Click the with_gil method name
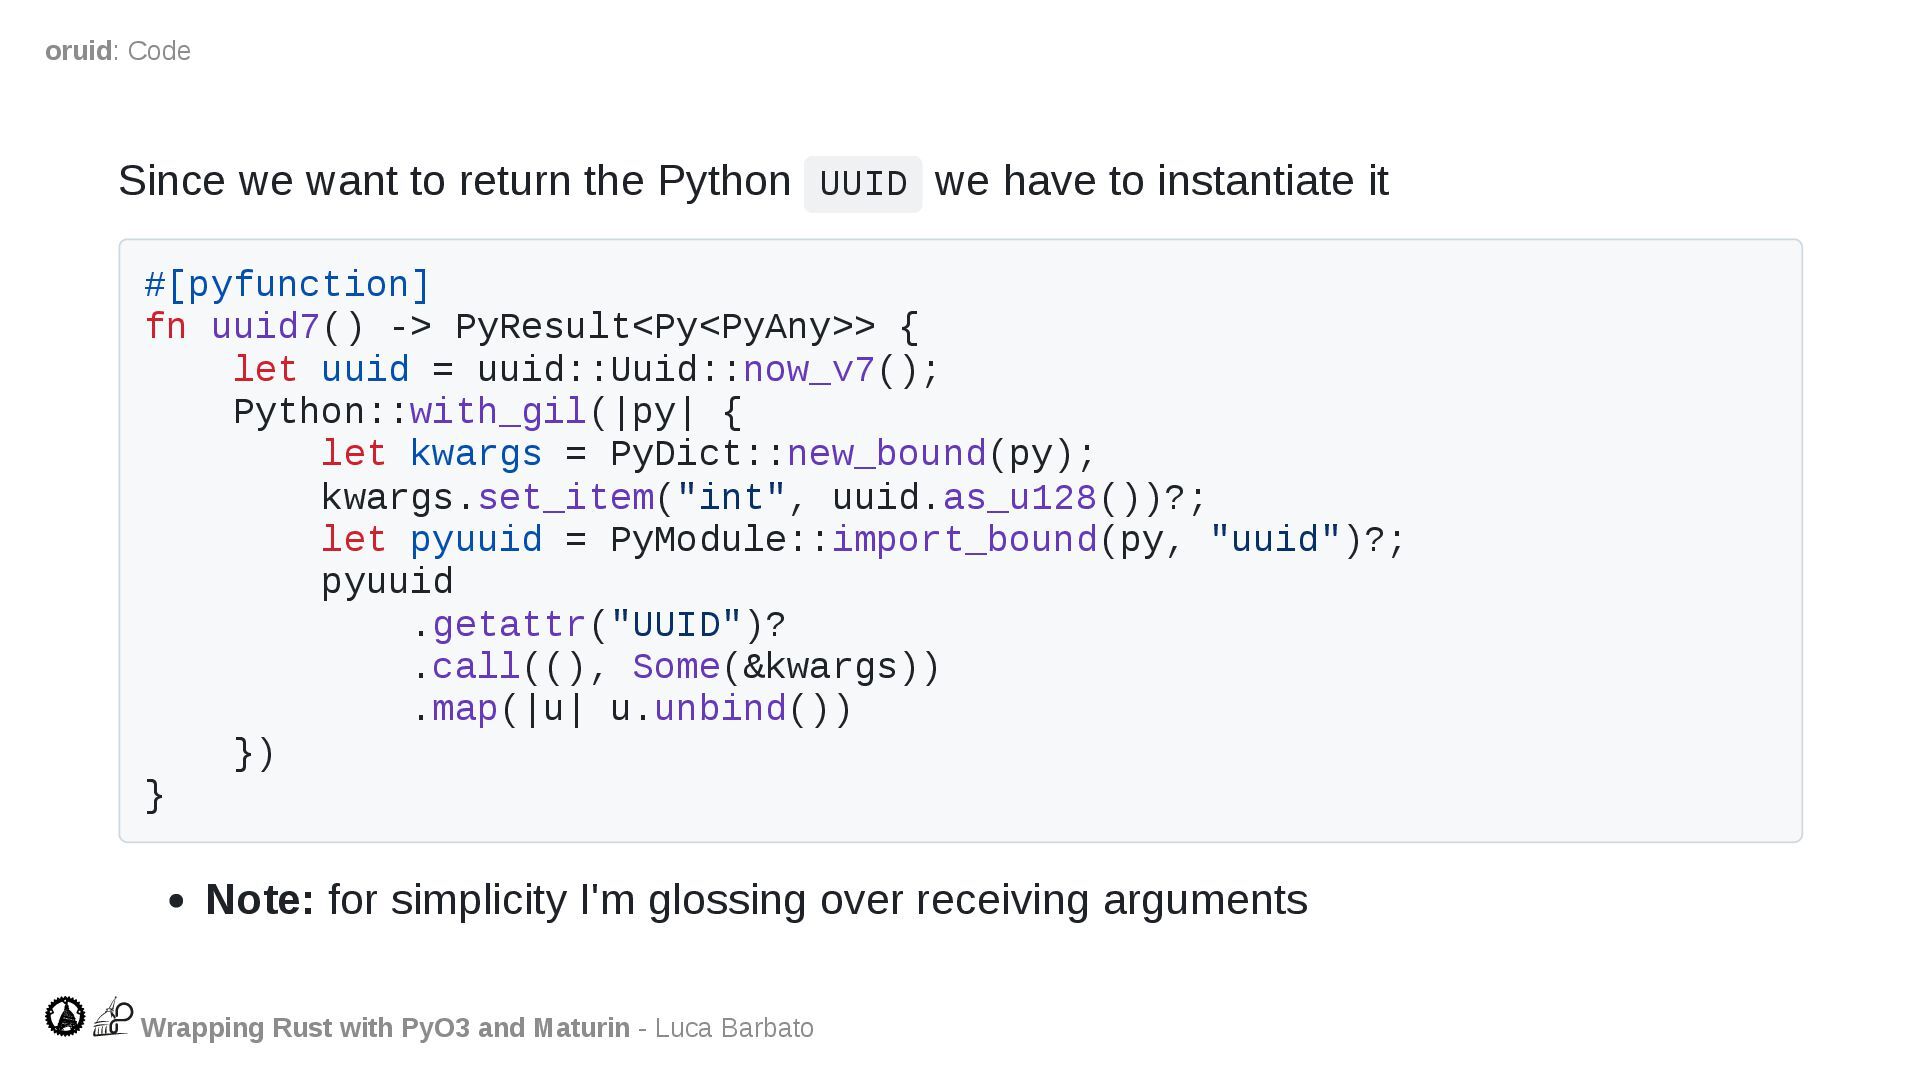 coord(497,412)
